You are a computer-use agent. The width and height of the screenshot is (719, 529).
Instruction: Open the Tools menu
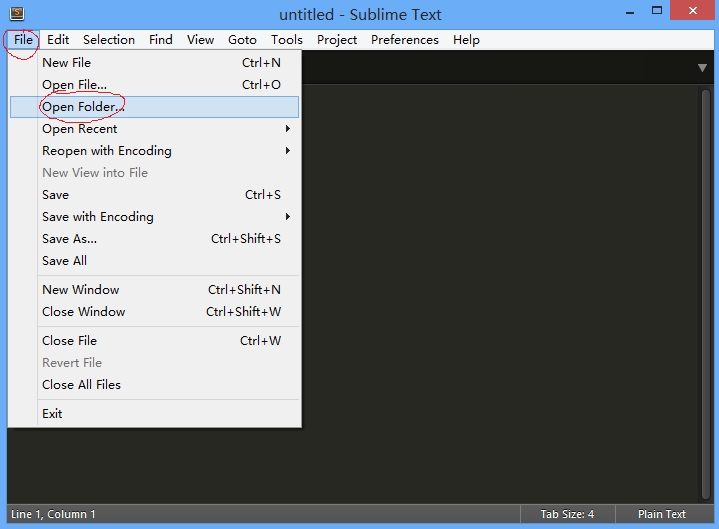click(x=287, y=40)
